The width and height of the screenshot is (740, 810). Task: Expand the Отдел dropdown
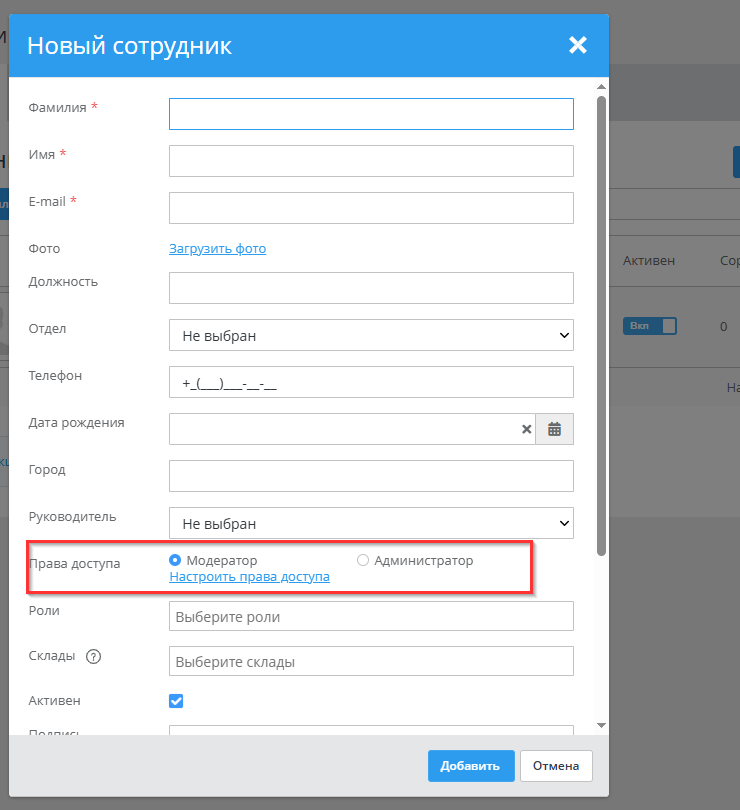coord(371,336)
